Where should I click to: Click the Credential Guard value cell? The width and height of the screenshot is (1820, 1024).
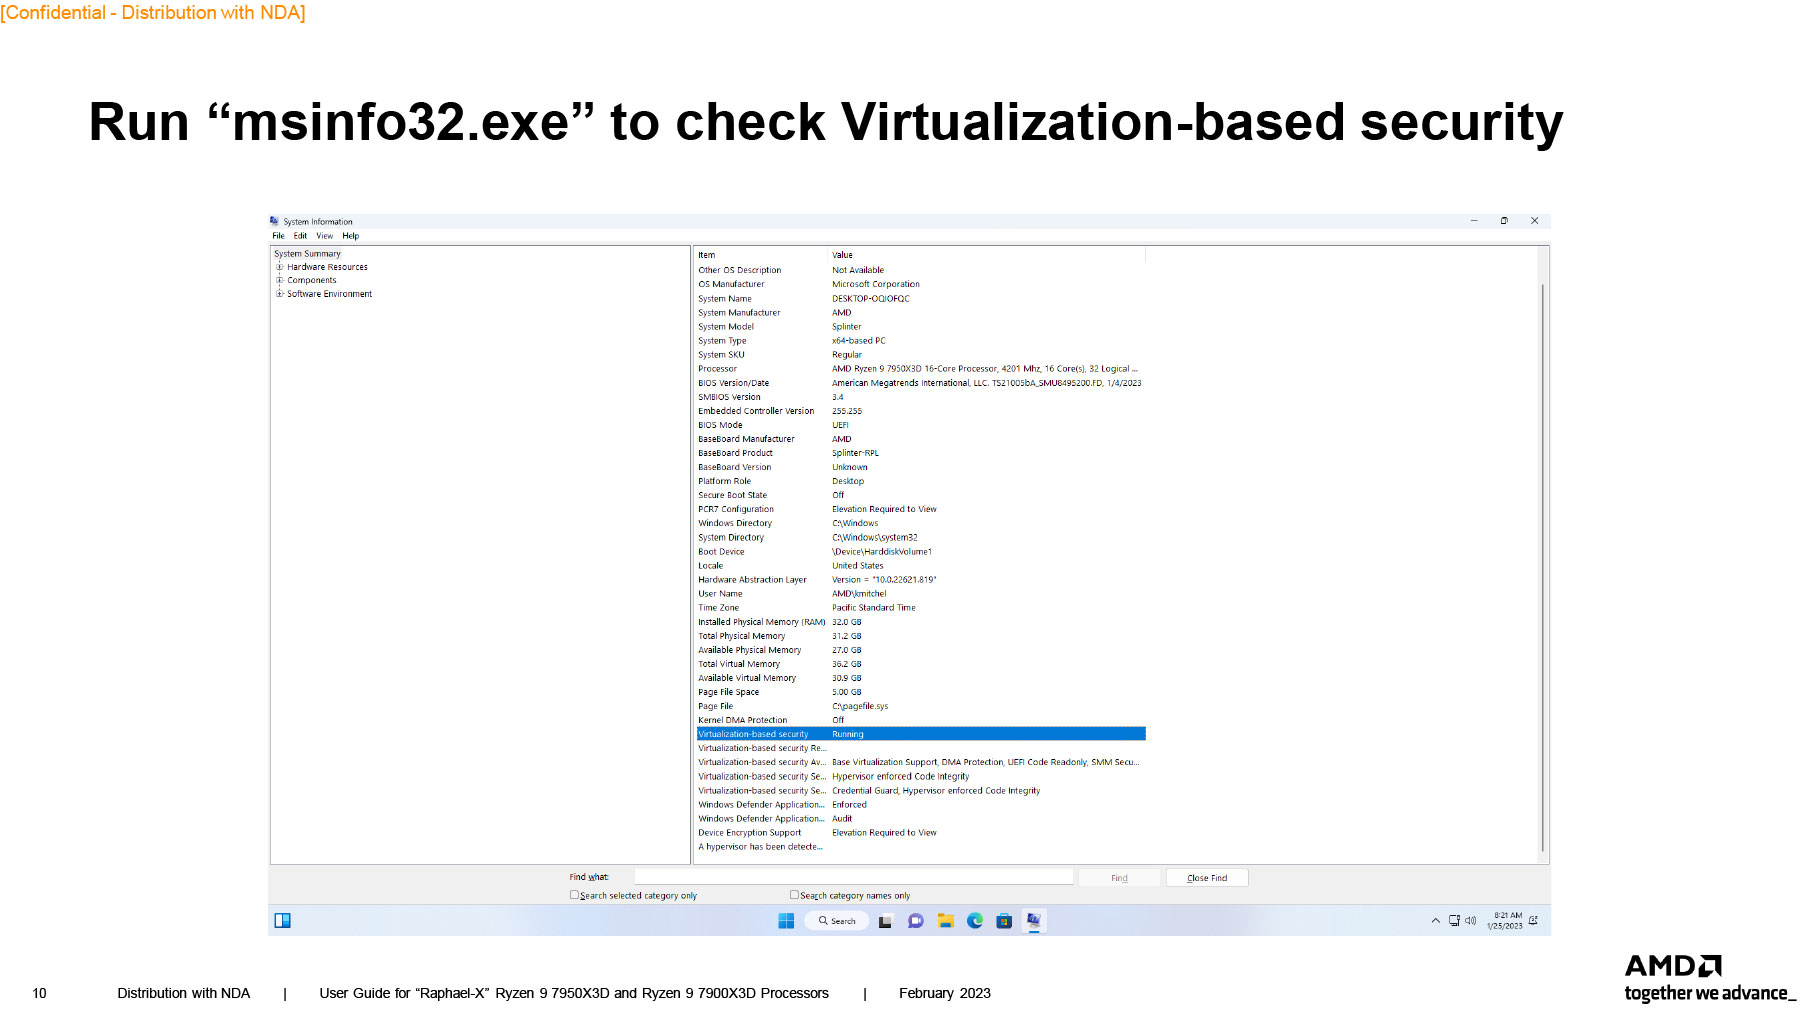936,791
